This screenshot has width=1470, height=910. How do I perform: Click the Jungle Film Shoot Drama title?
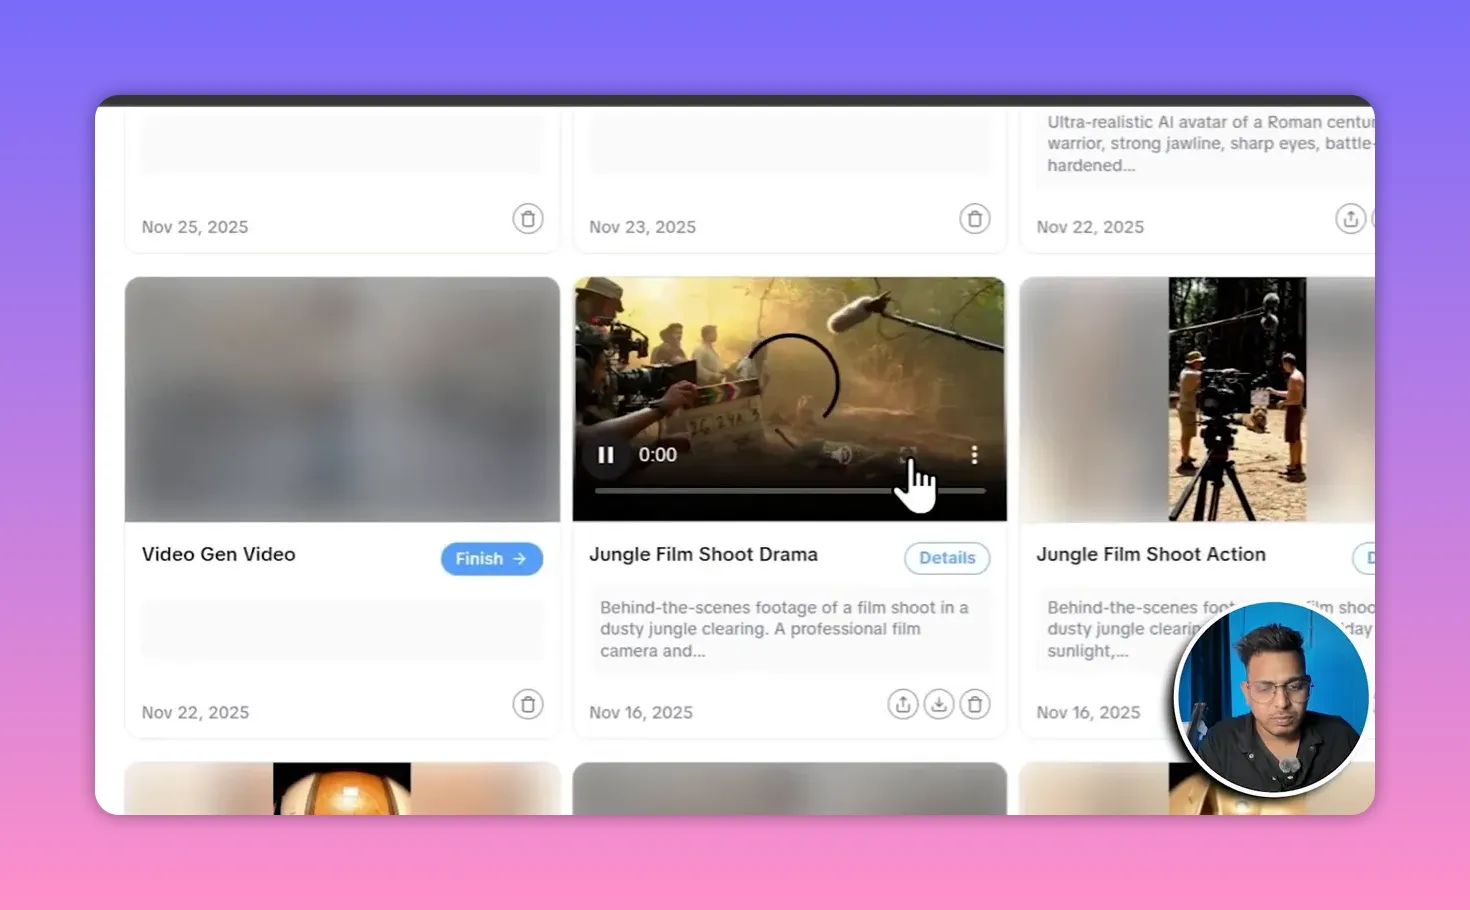[x=703, y=554]
